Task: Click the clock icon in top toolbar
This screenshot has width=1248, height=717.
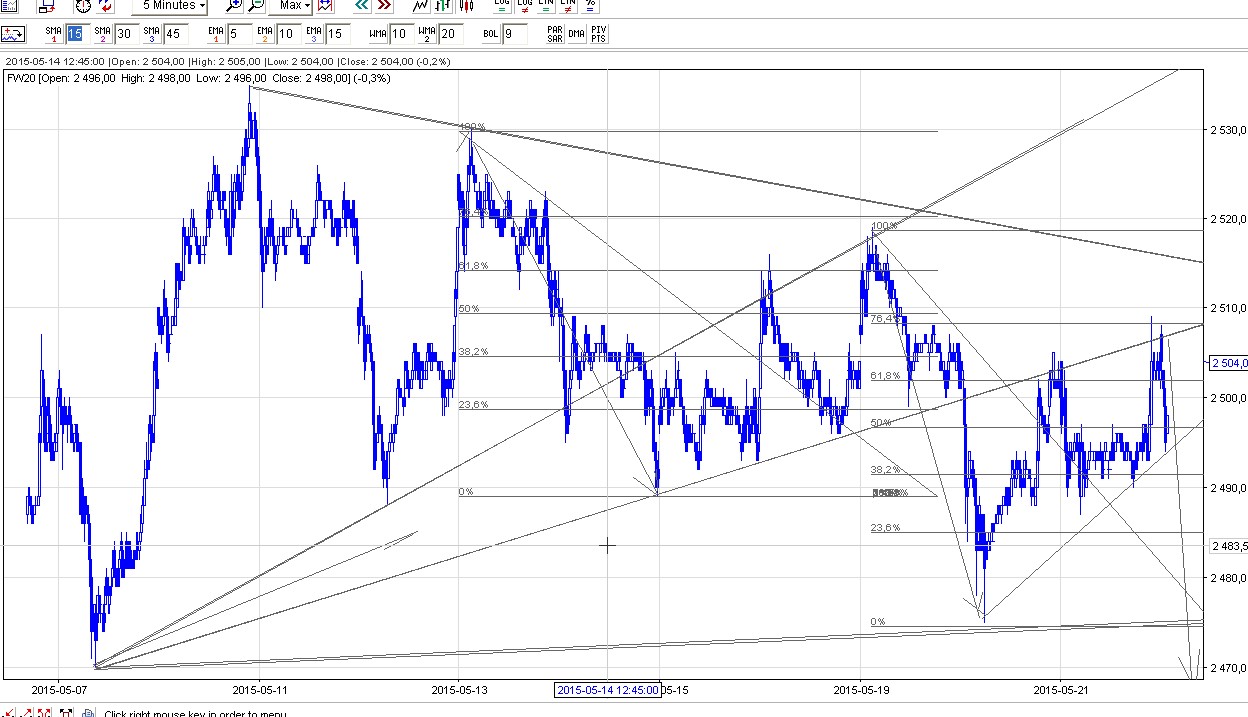Action: 83,5
